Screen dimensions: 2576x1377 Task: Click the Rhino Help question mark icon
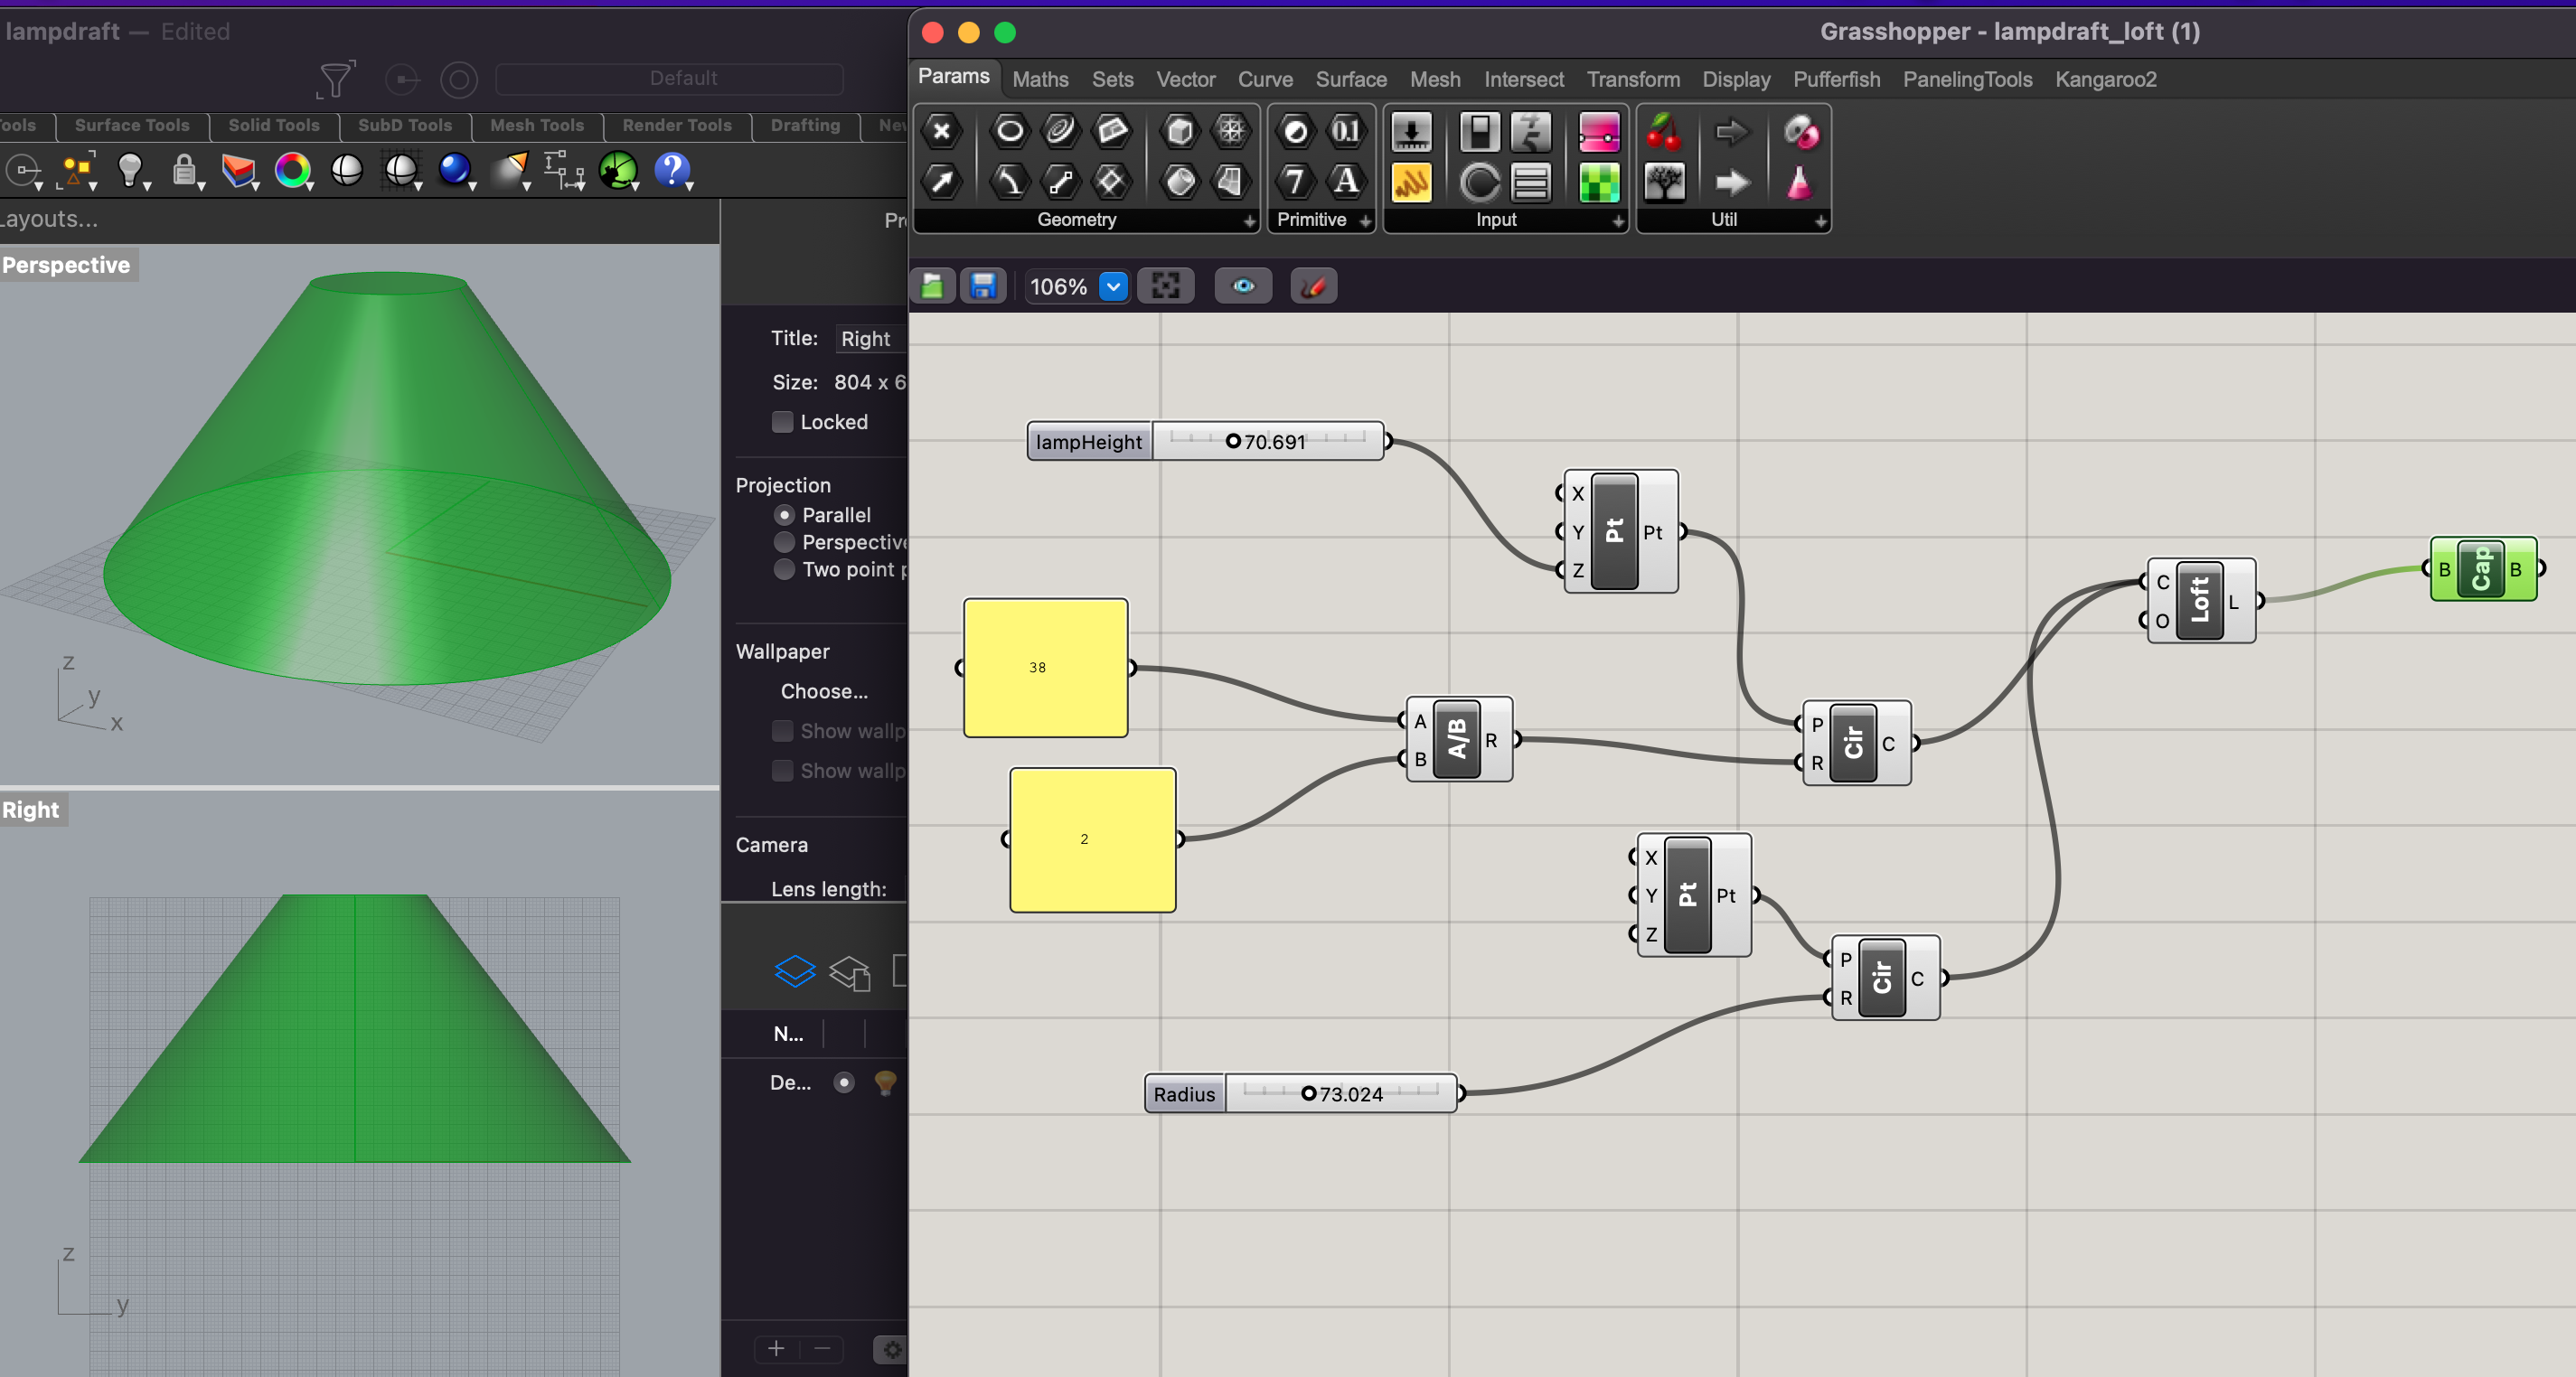point(672,170)
